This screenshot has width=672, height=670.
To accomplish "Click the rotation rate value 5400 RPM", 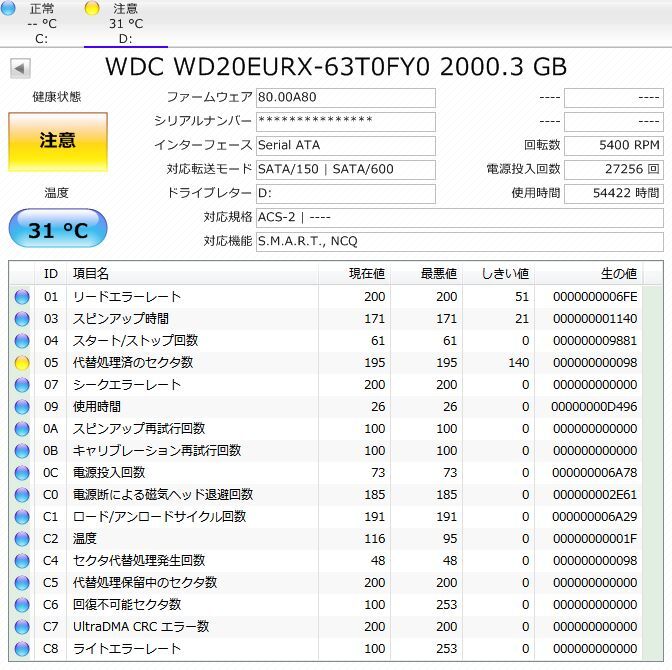I will tap(614, 146).
